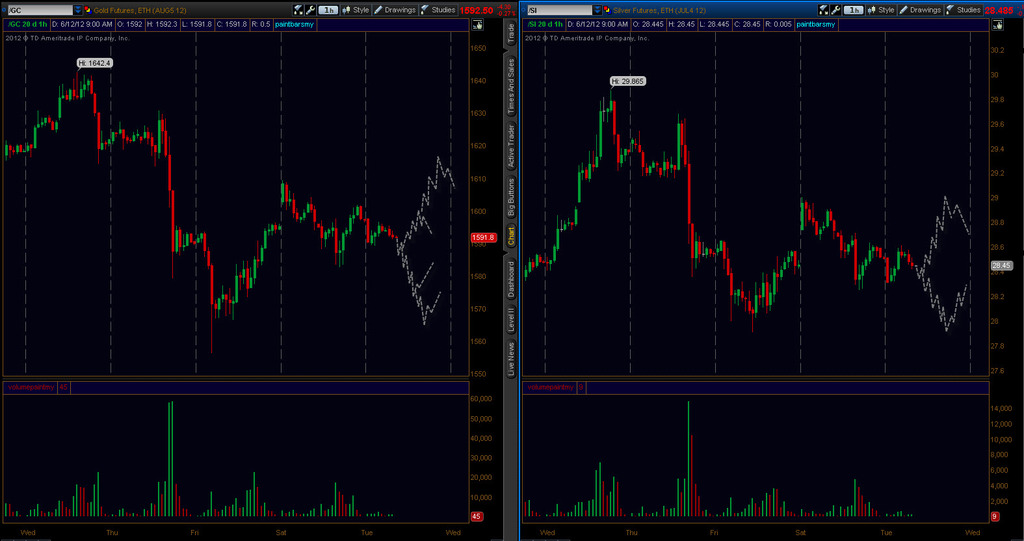This screenshot has height=541, width=1024.
Task: Click the 1h timeframe button on the Silver chart
Action: [854, 10]
